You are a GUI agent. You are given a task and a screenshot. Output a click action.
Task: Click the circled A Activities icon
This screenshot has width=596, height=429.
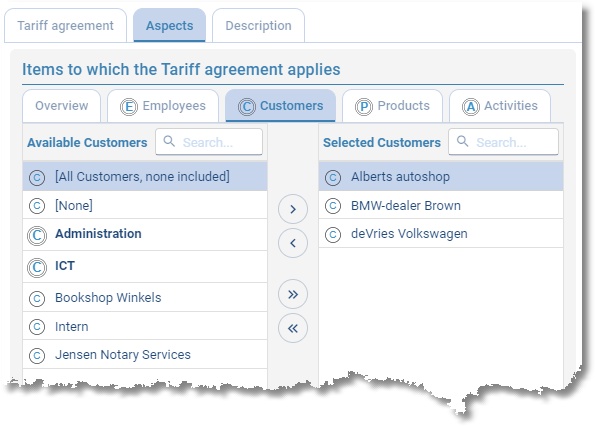[471, 107]
